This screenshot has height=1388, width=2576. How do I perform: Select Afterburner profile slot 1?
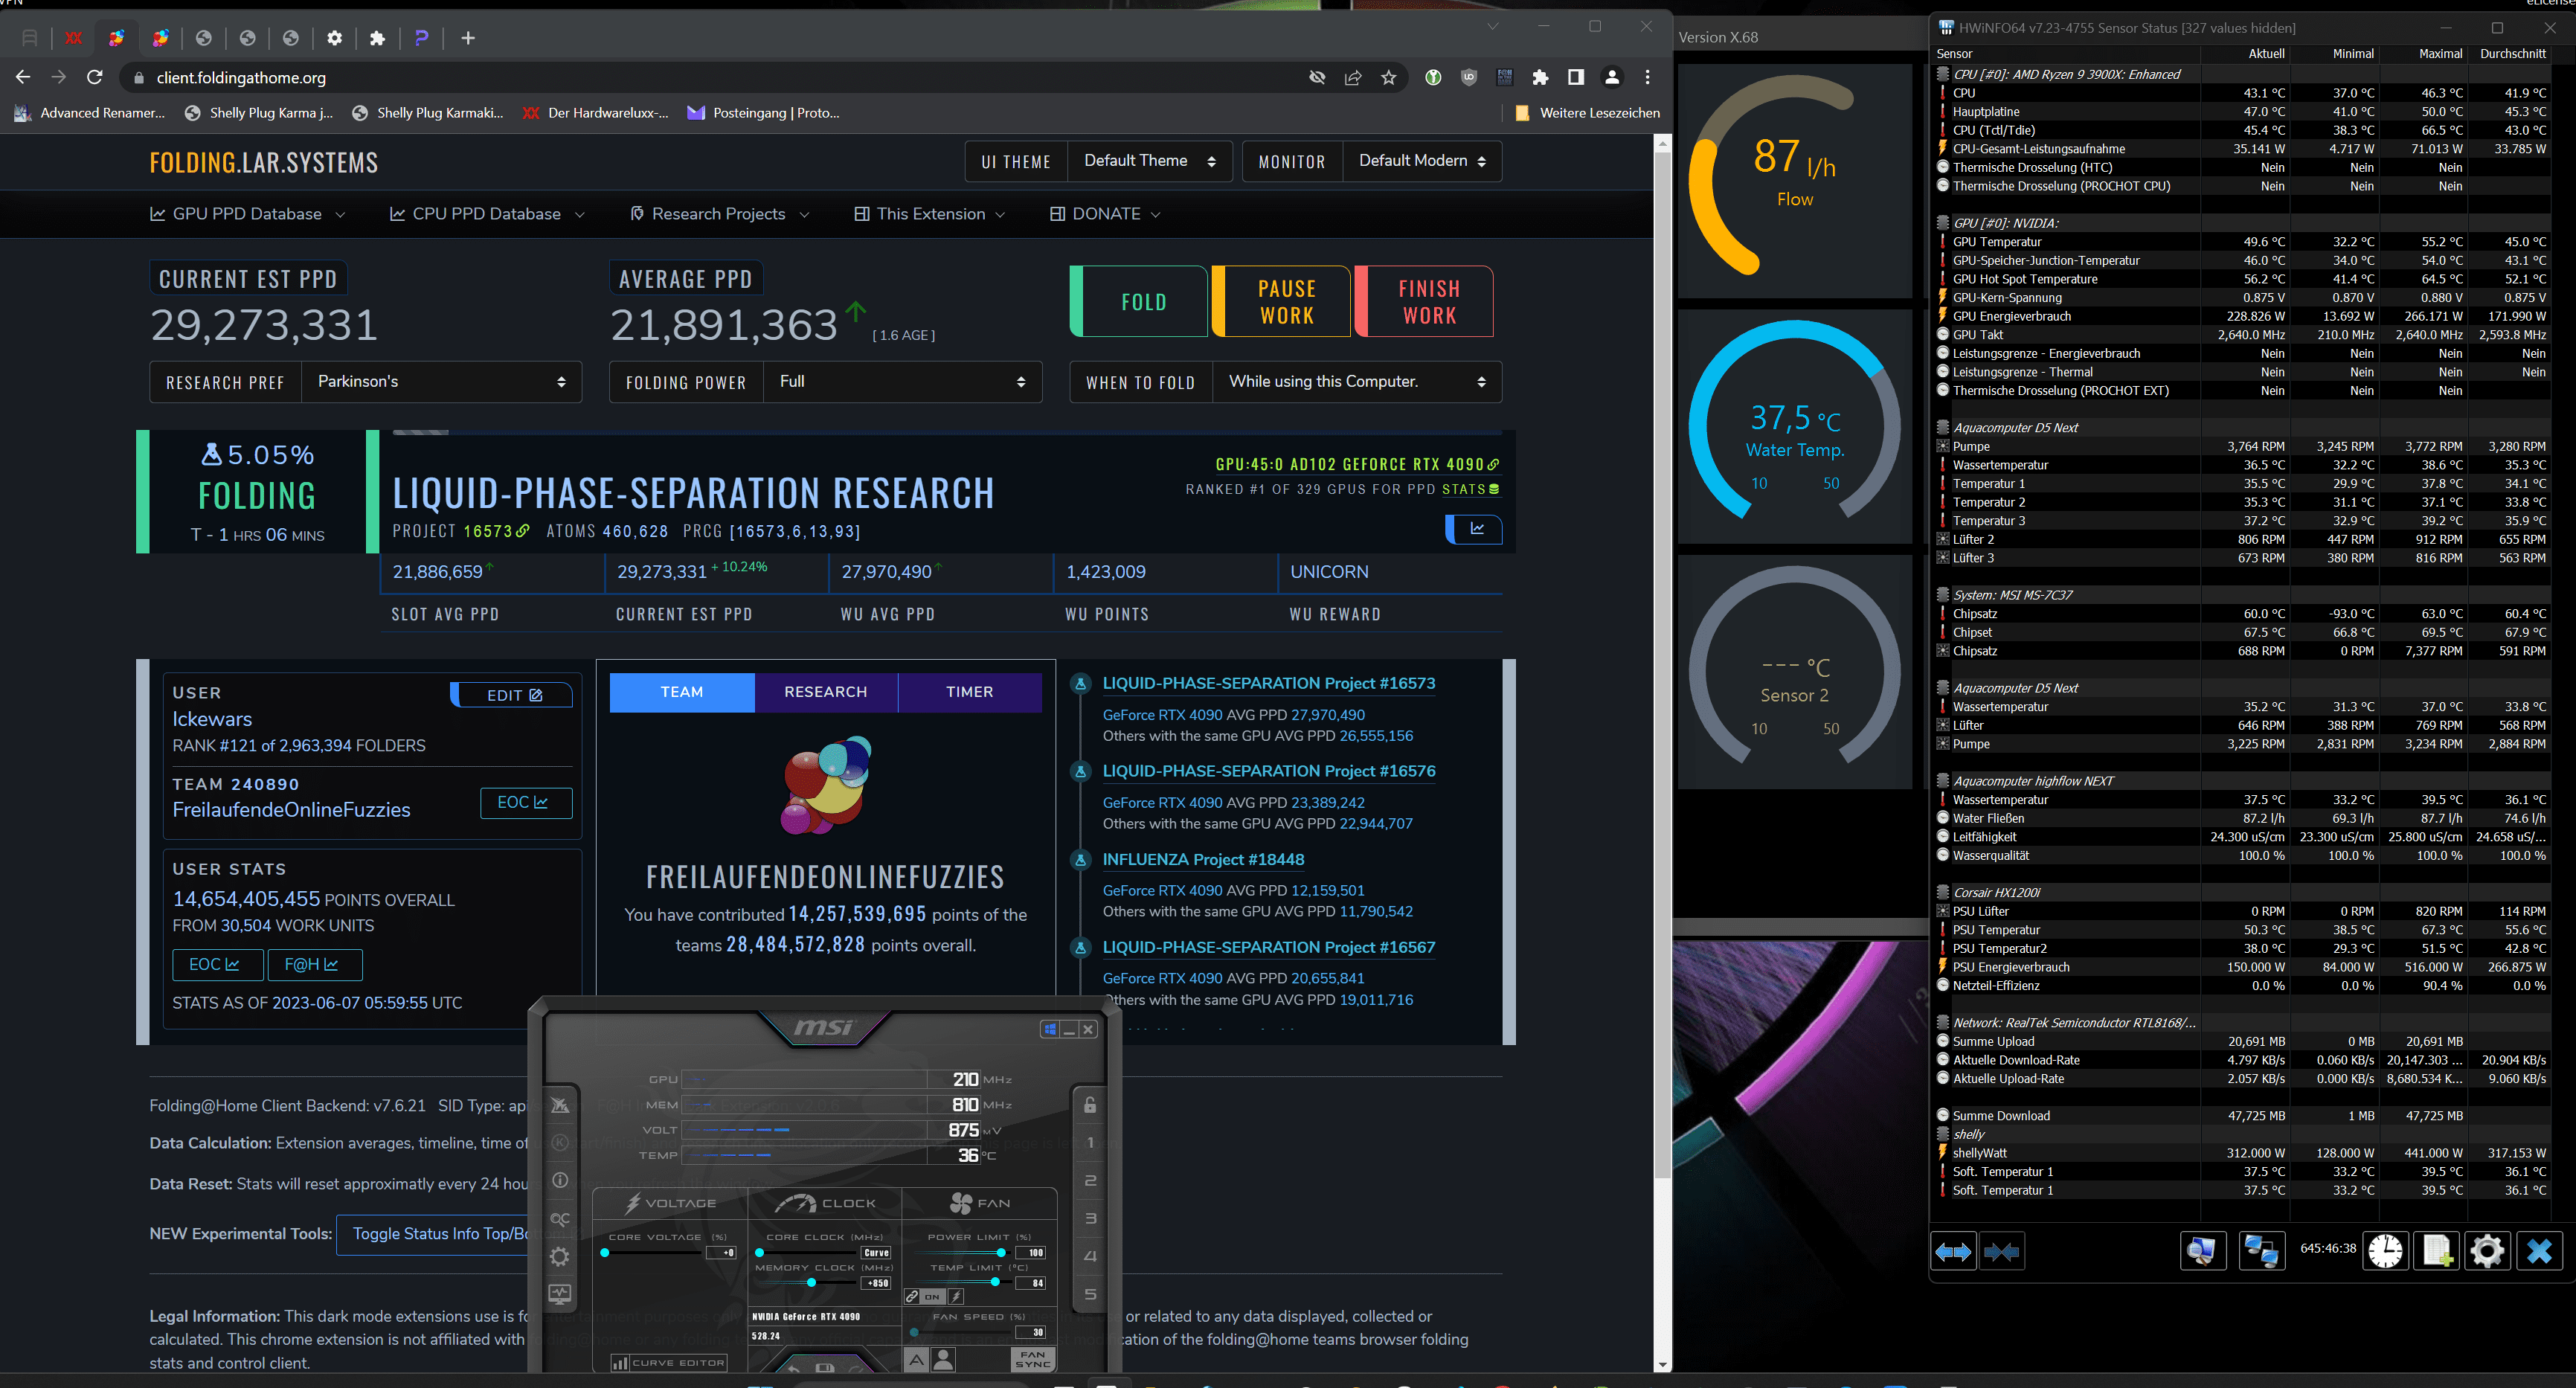point(1090,1142)
